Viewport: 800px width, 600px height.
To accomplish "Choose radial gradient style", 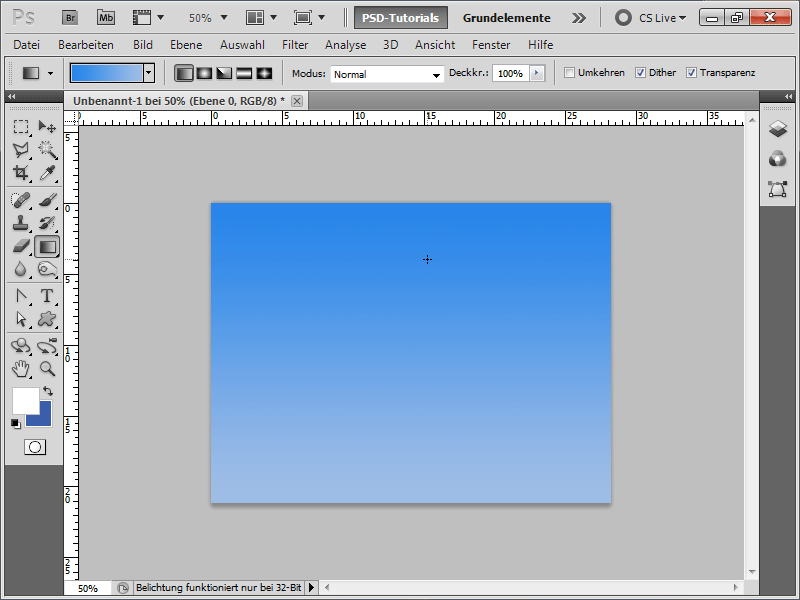I will pyautogui.click(x=204, y=73).
